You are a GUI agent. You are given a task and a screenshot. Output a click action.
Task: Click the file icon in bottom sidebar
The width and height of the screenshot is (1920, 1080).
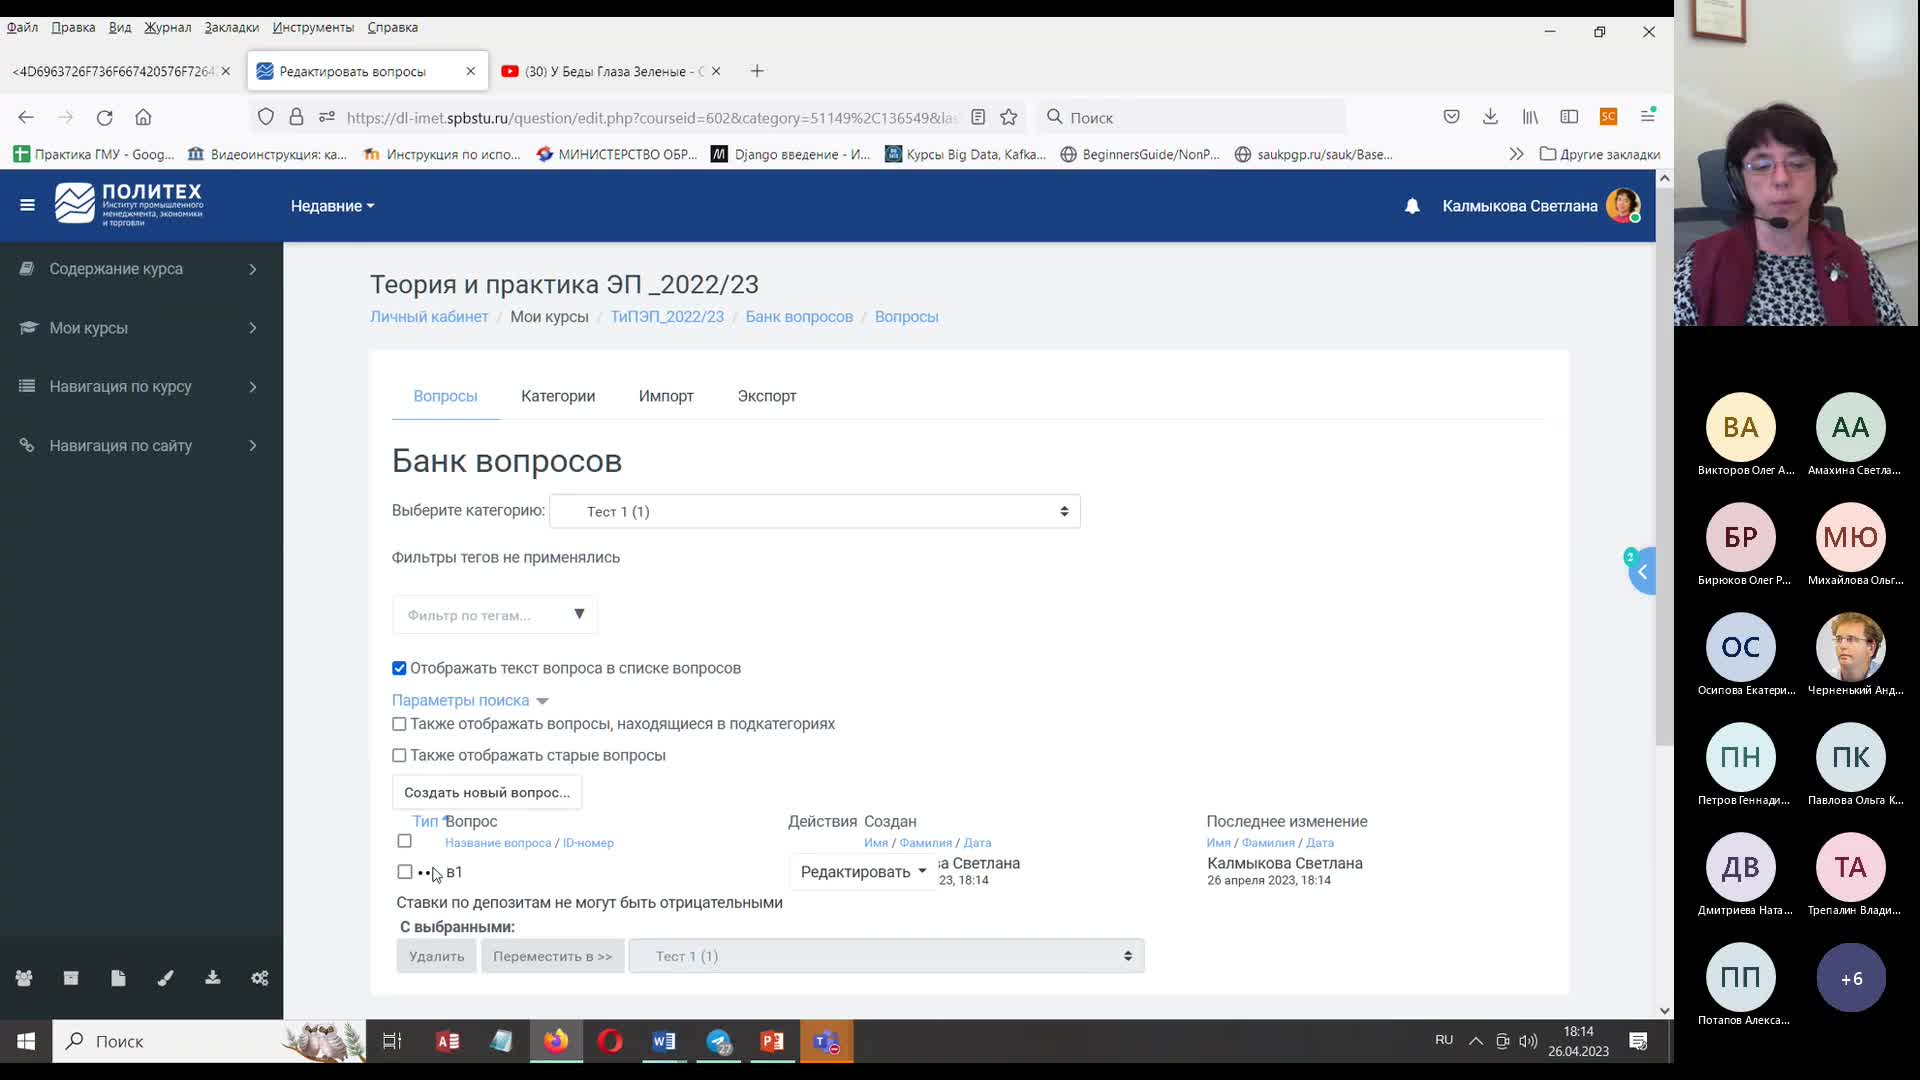(118, 978)
